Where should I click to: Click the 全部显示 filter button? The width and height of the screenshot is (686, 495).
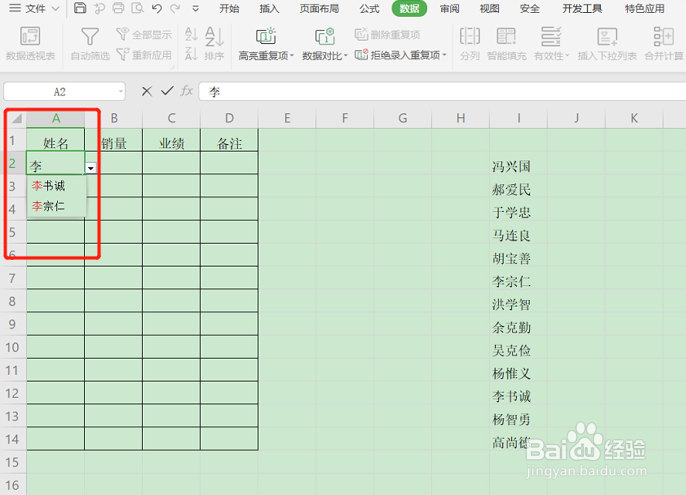click(x=144, y=35)
